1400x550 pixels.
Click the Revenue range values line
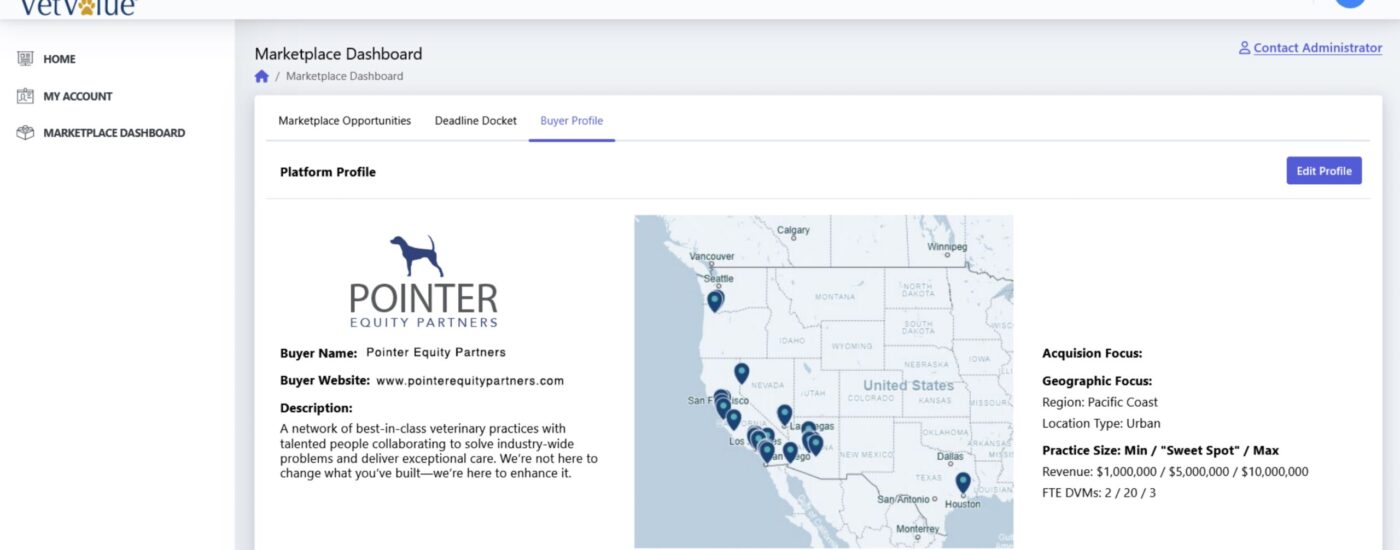pos(1175,472)
